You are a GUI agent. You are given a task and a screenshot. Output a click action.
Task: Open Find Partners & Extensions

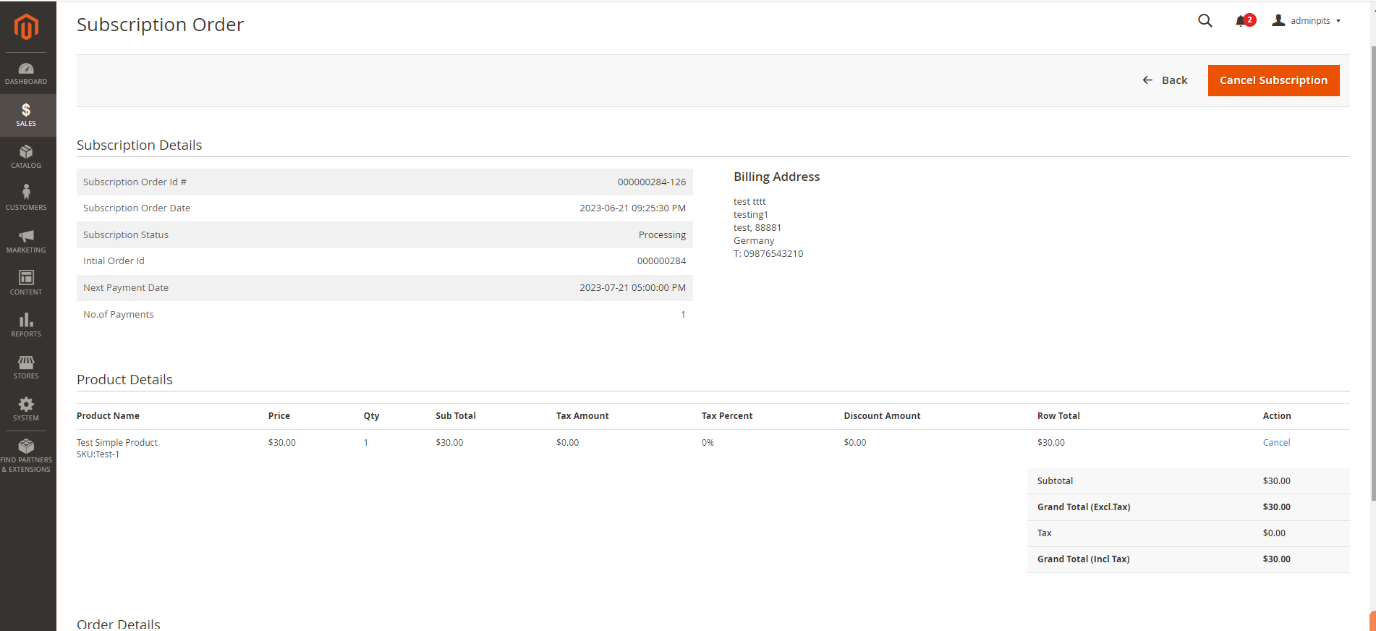(26, 455)
